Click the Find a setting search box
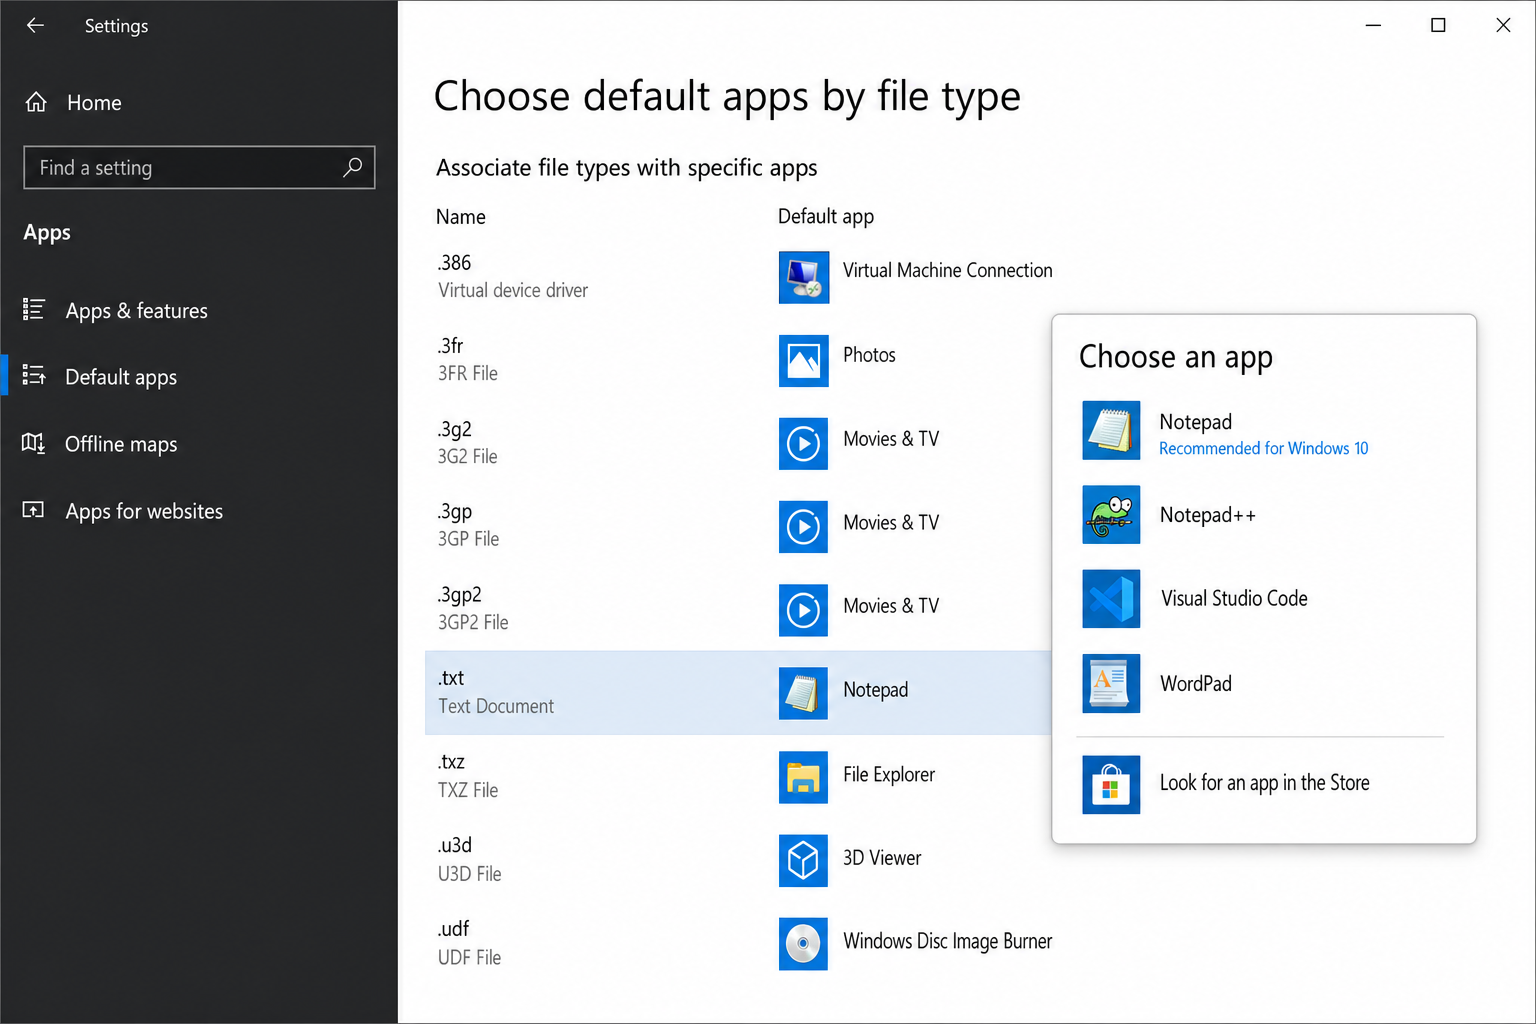The image size is (1536, 1024). tap(199, 167)
